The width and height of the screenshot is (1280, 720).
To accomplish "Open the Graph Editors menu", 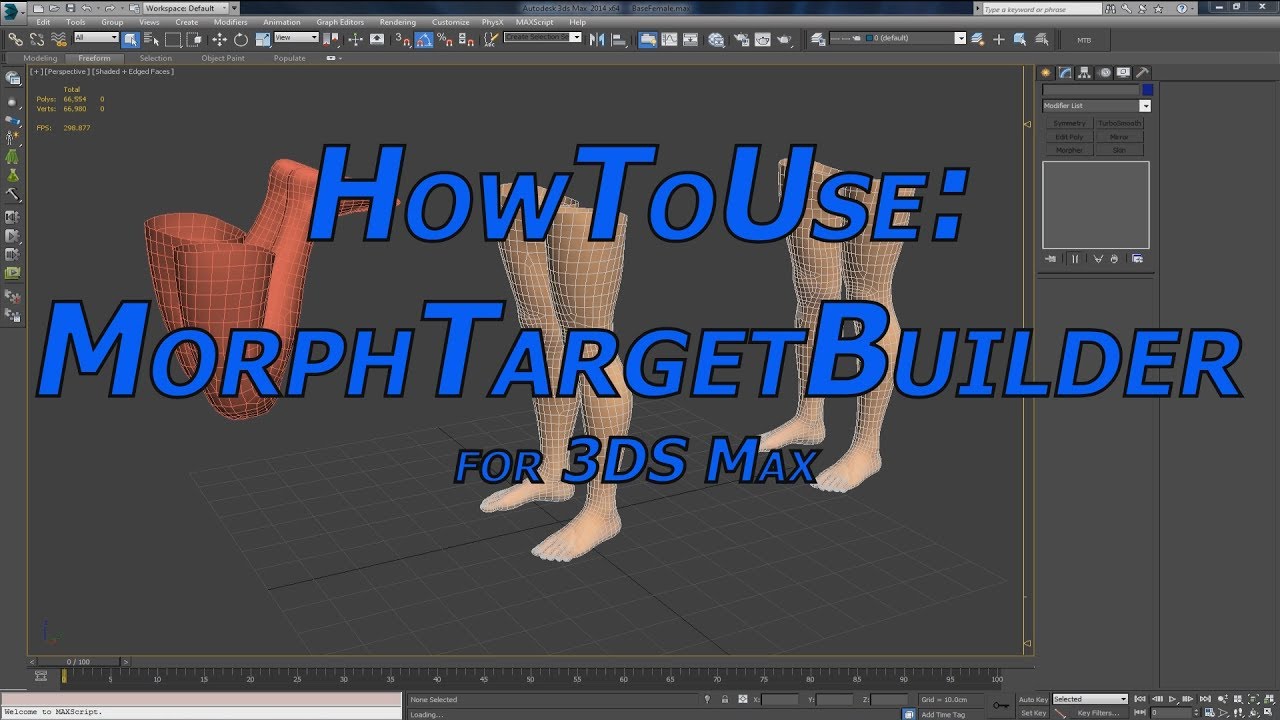I will [x=340, y=22].
